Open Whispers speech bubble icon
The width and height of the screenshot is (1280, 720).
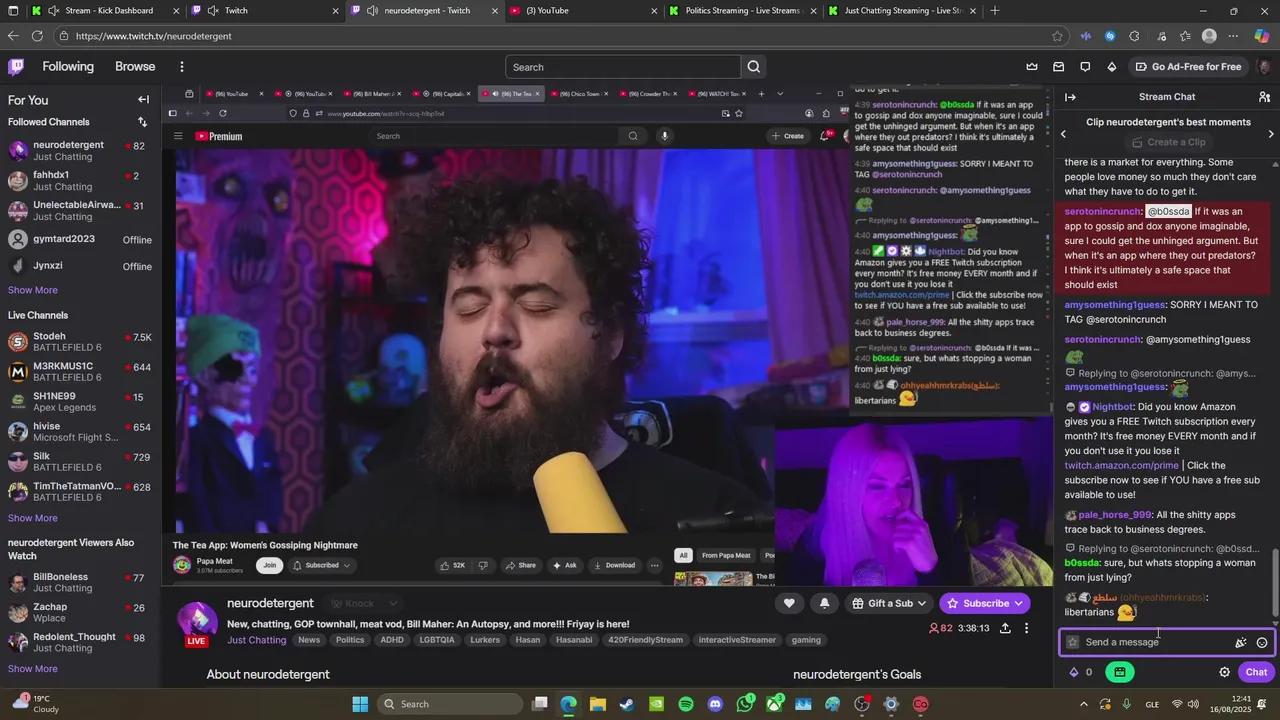[x=1085, y=67]
